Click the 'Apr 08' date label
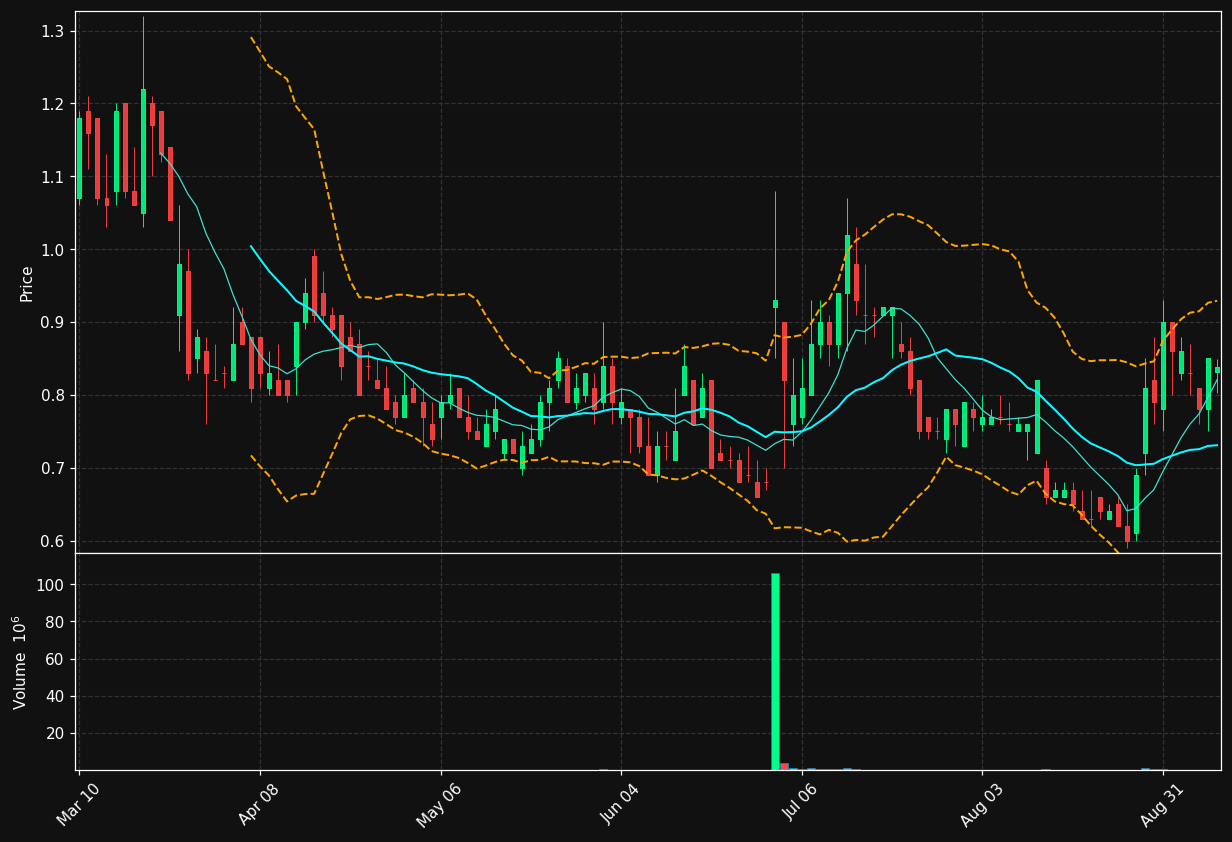1232x842 pixels. click(x=258, y=804)
